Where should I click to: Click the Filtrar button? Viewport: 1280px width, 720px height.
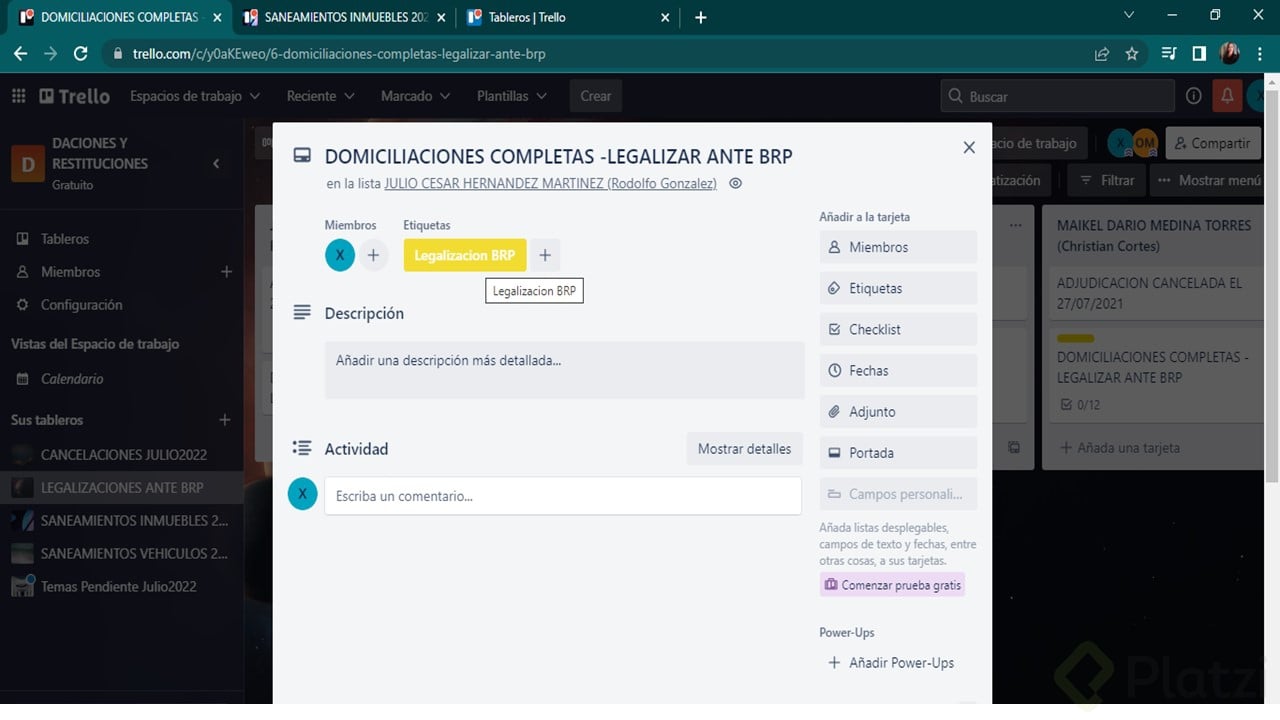(1106, 180)
